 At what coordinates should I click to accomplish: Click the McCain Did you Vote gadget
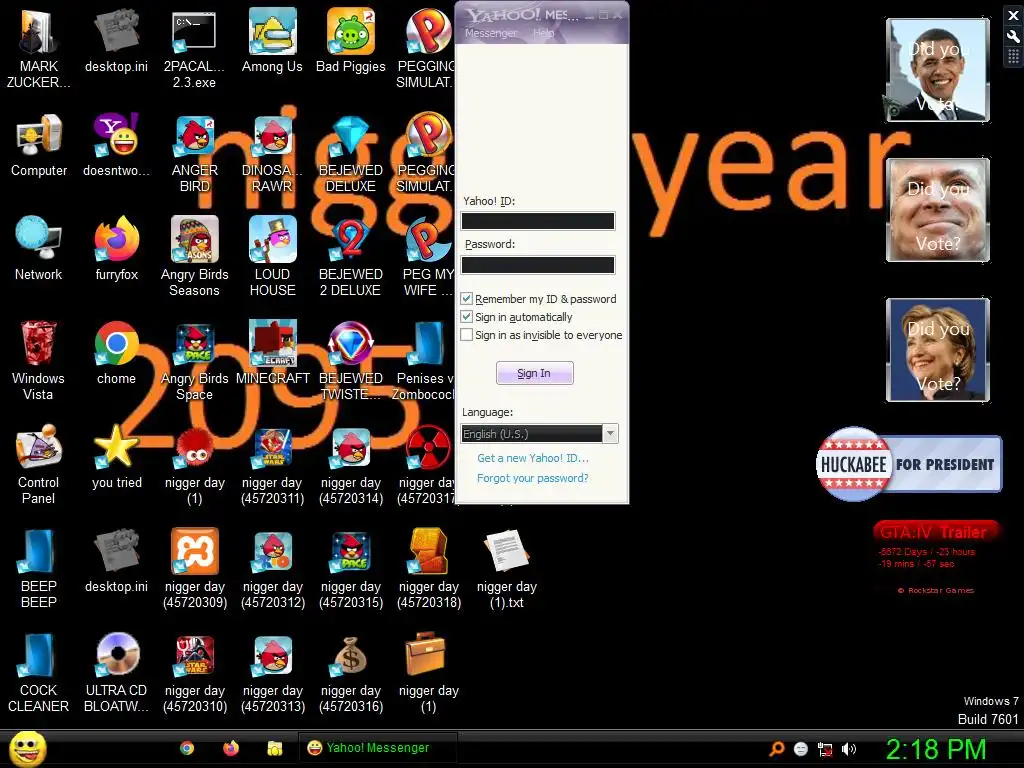coord(938,210)
